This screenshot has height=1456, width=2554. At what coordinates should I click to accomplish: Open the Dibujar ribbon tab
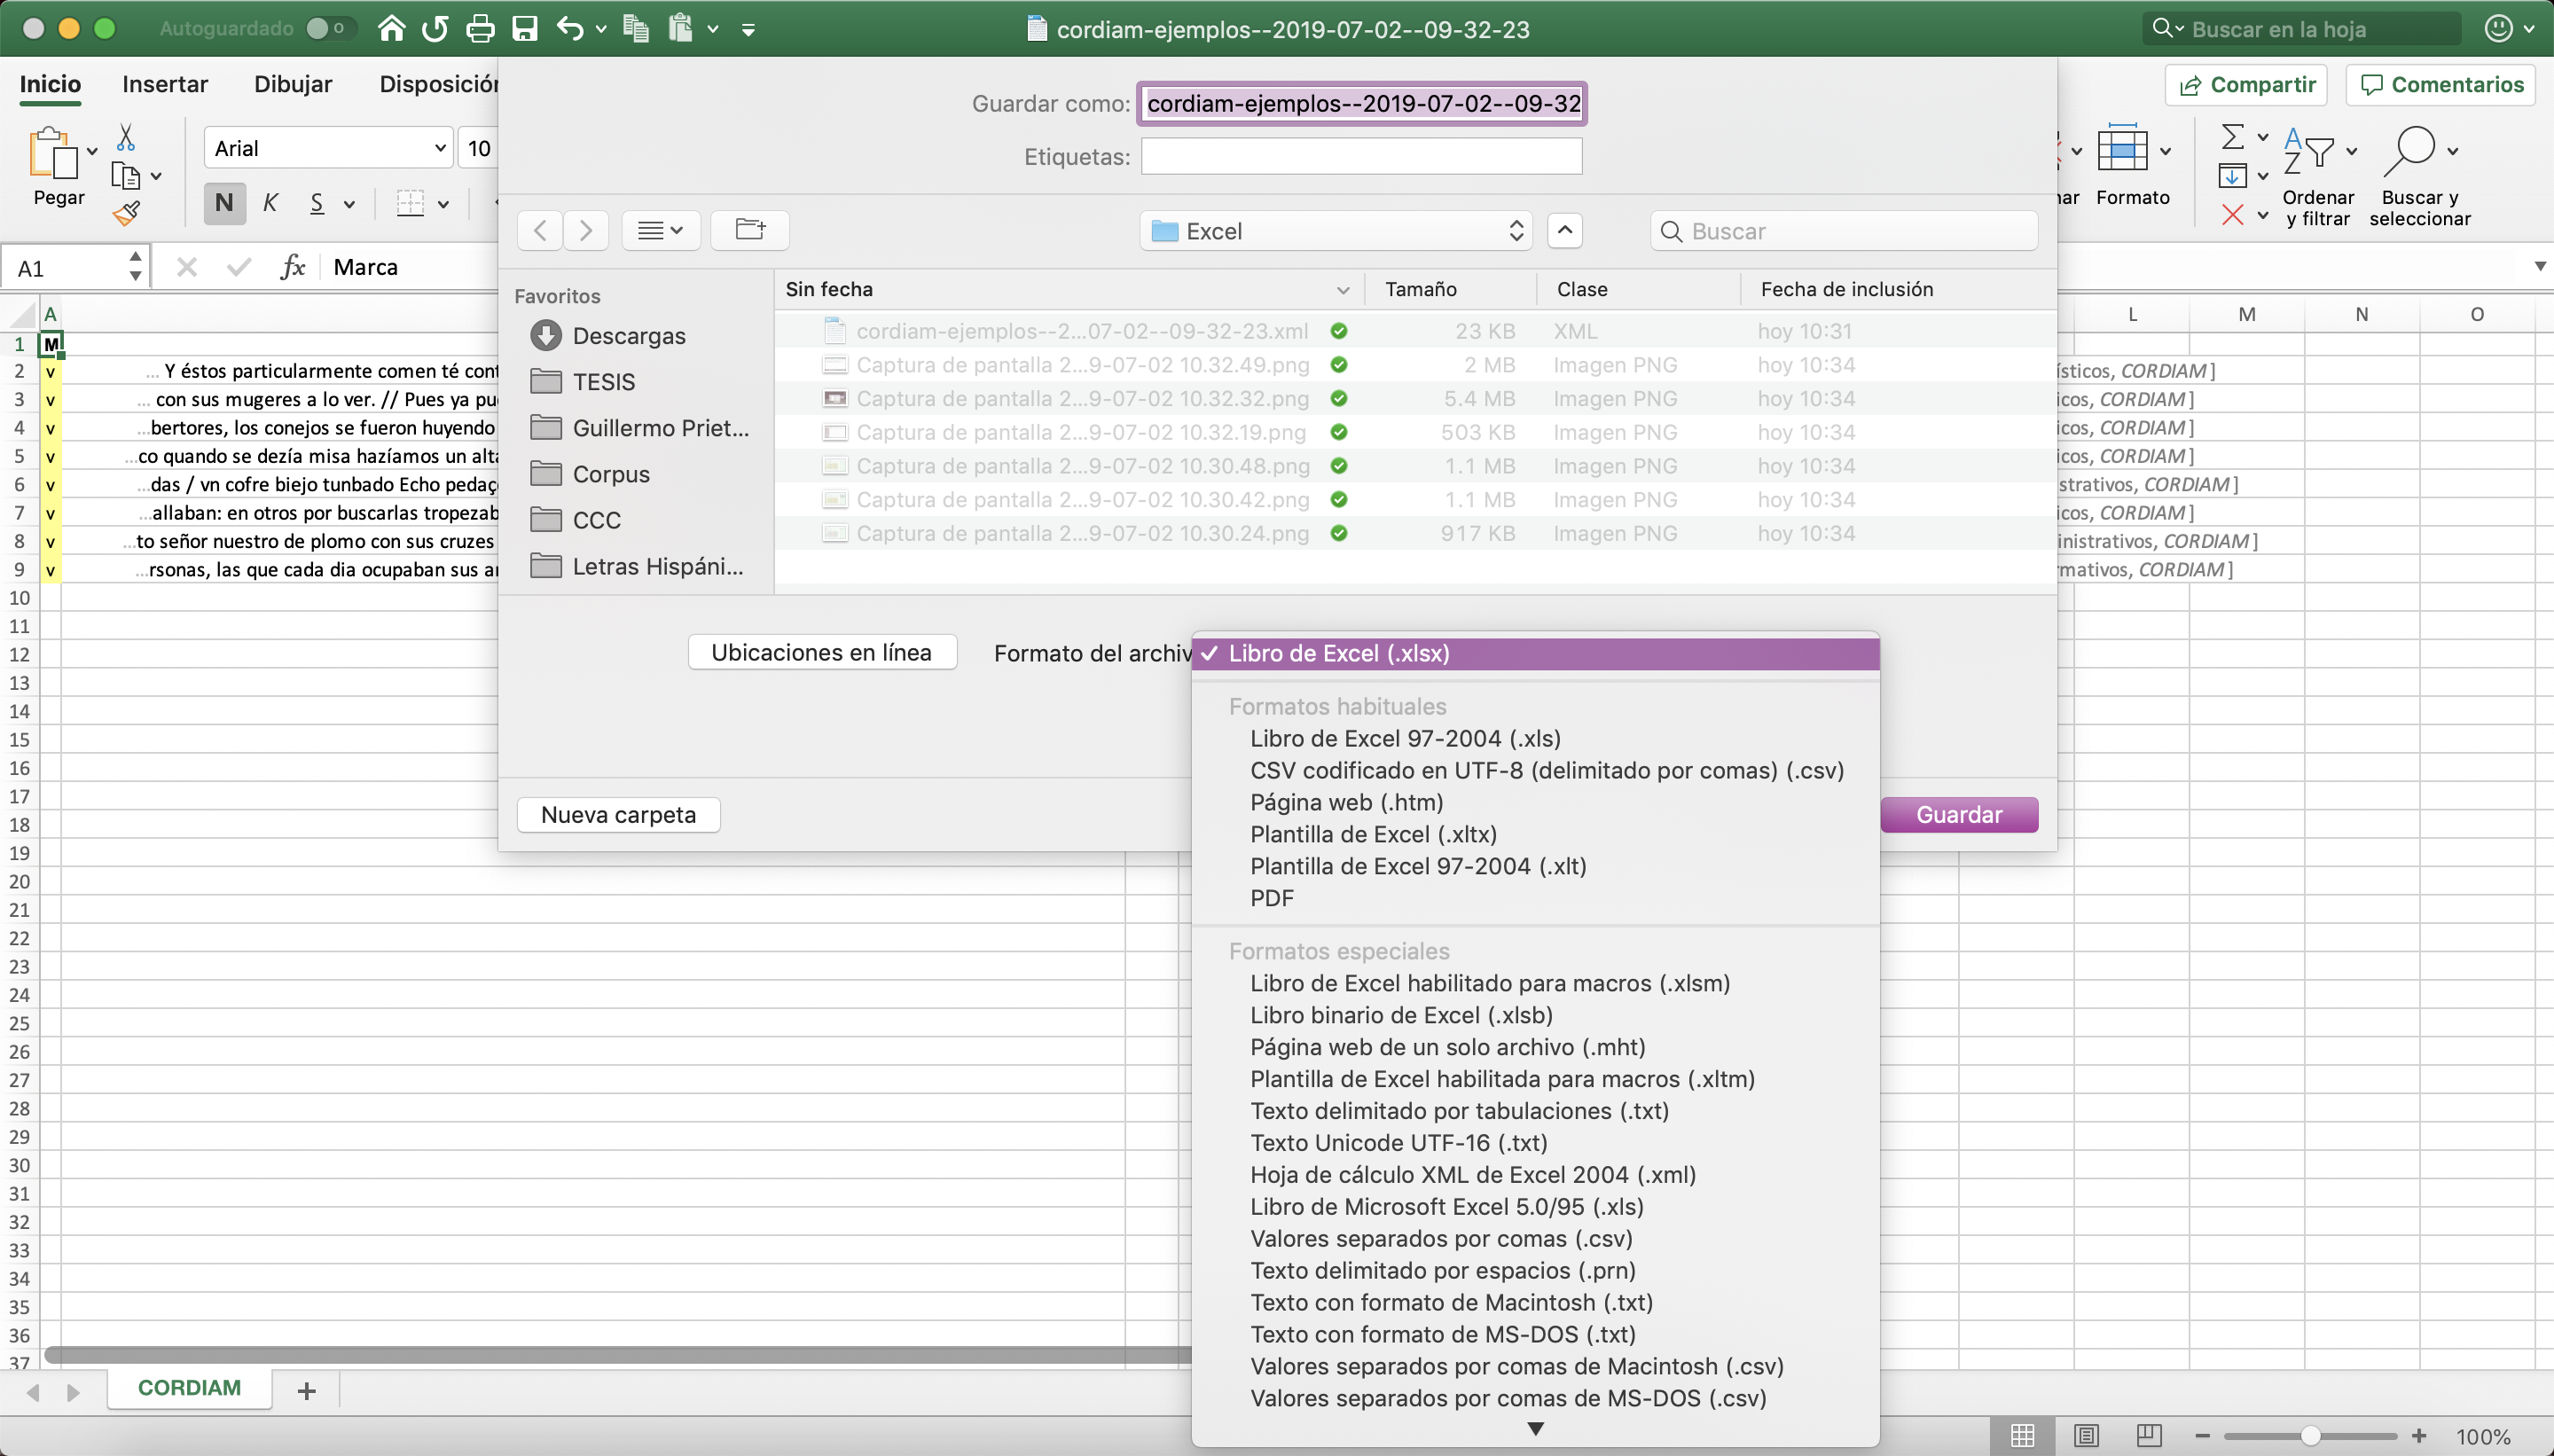(x=293, y=84)
